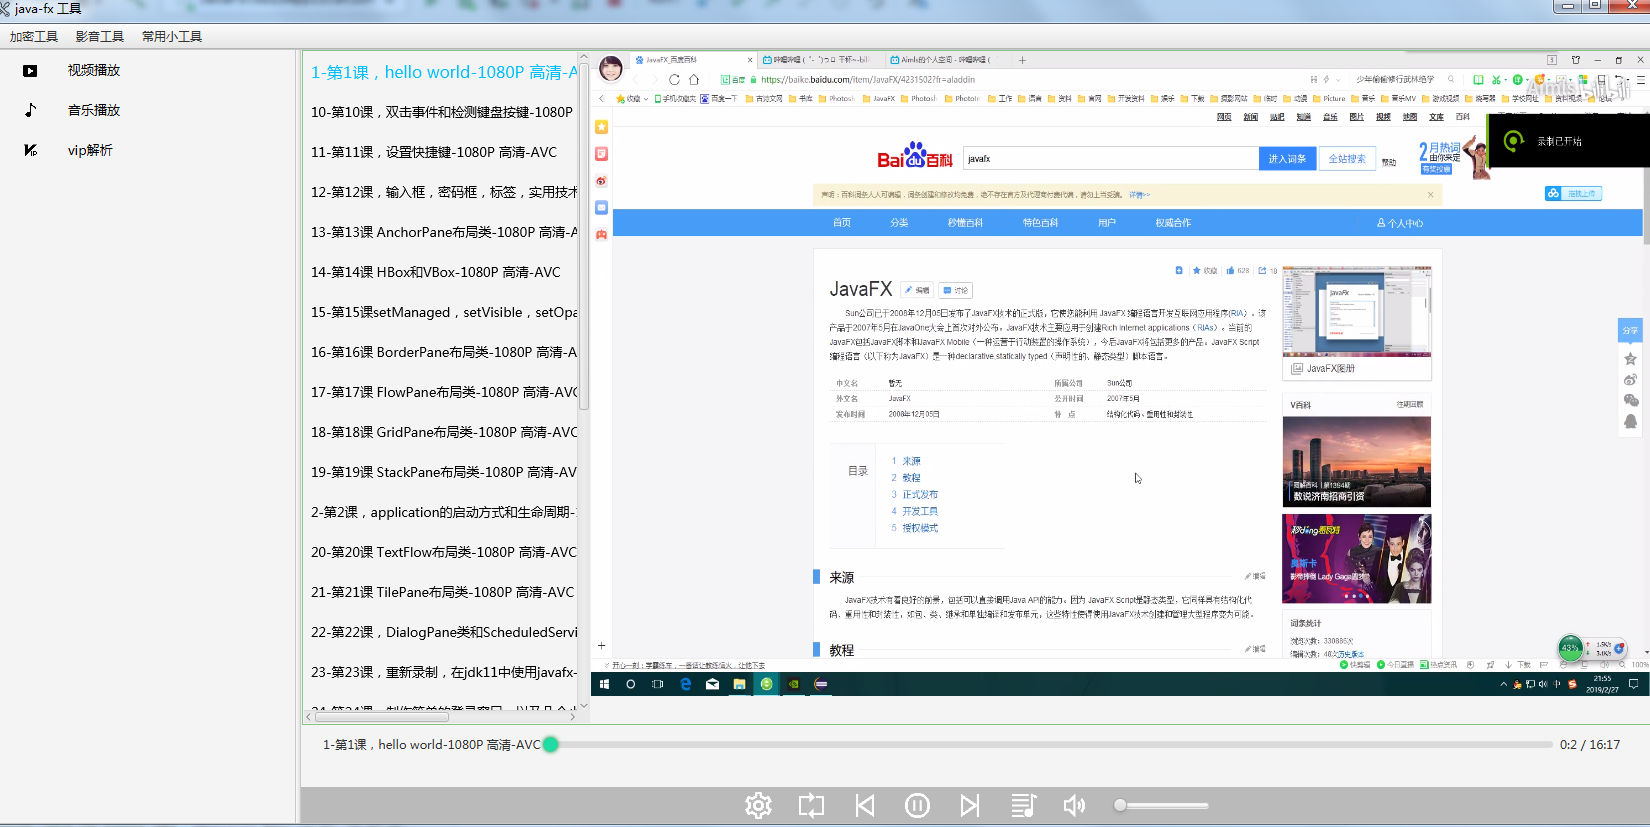
Task: Play lesson 10-第10课 from the playlist
Action: click(441, 112)
